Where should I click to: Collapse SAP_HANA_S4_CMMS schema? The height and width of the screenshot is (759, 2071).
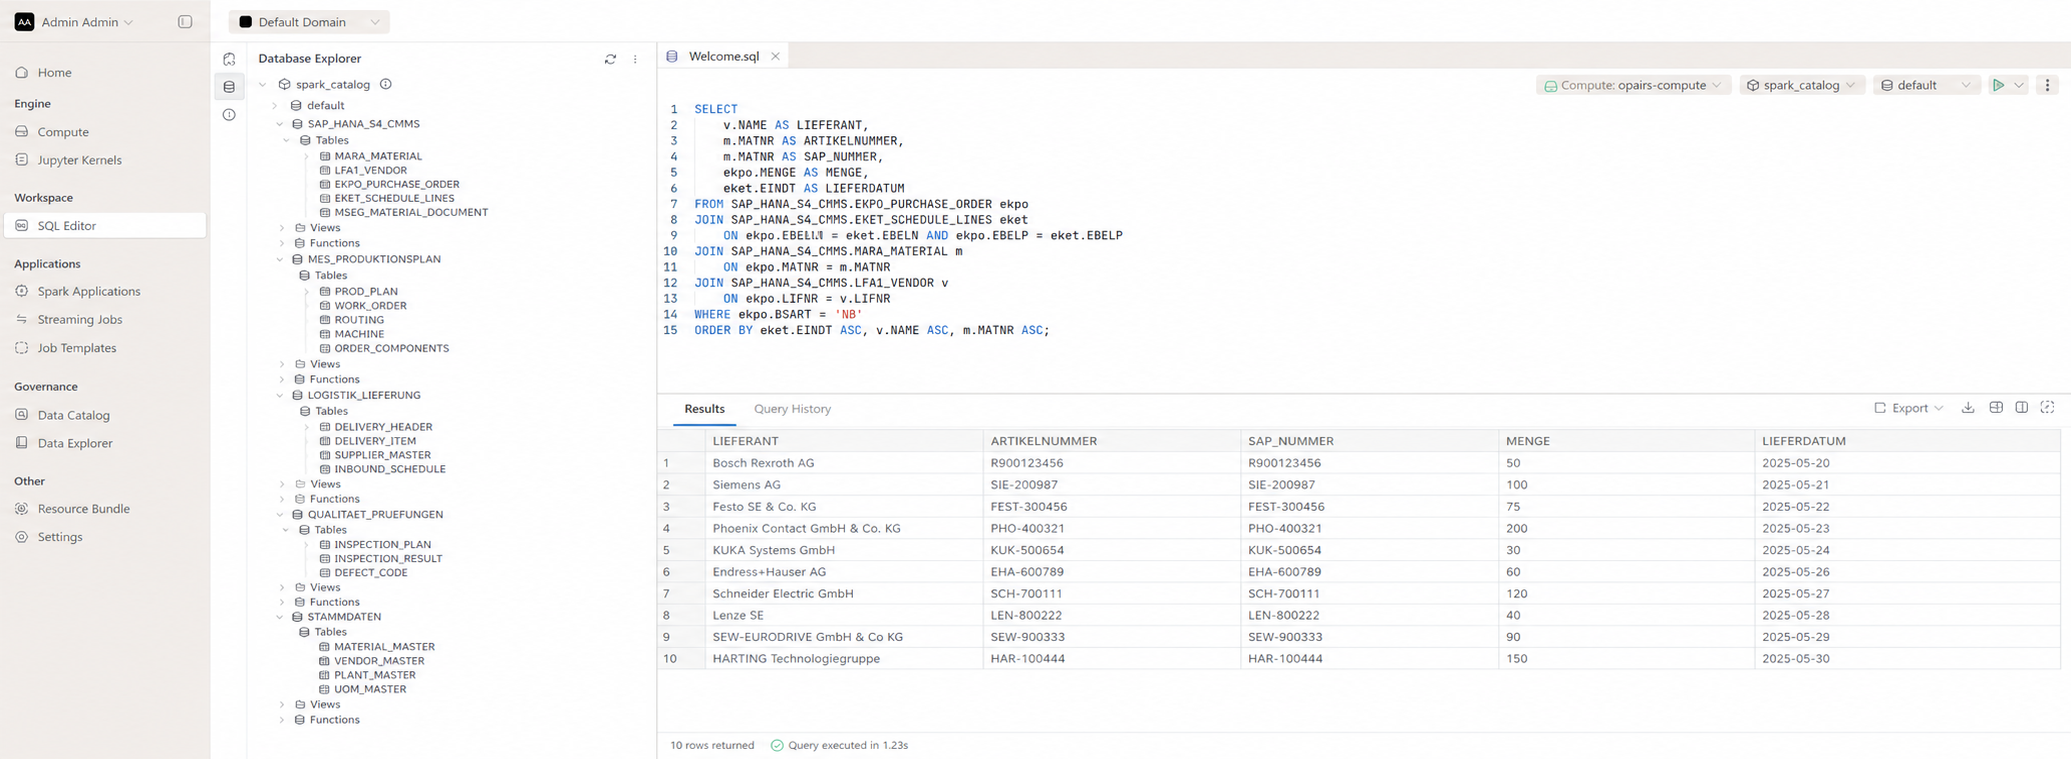[280, 124]
